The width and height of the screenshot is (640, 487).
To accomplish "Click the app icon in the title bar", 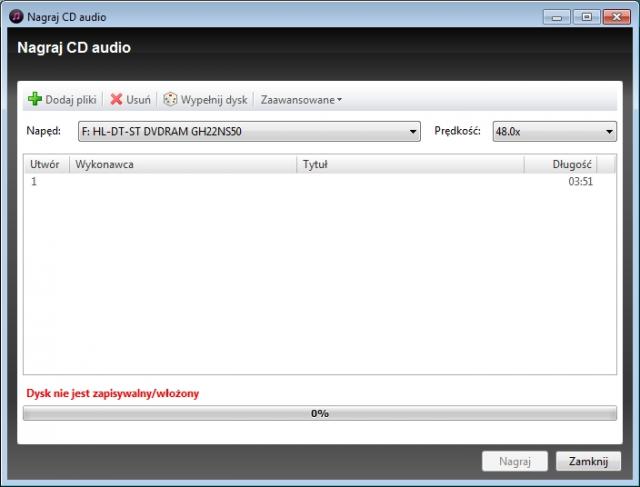I will tap(15, 16).
